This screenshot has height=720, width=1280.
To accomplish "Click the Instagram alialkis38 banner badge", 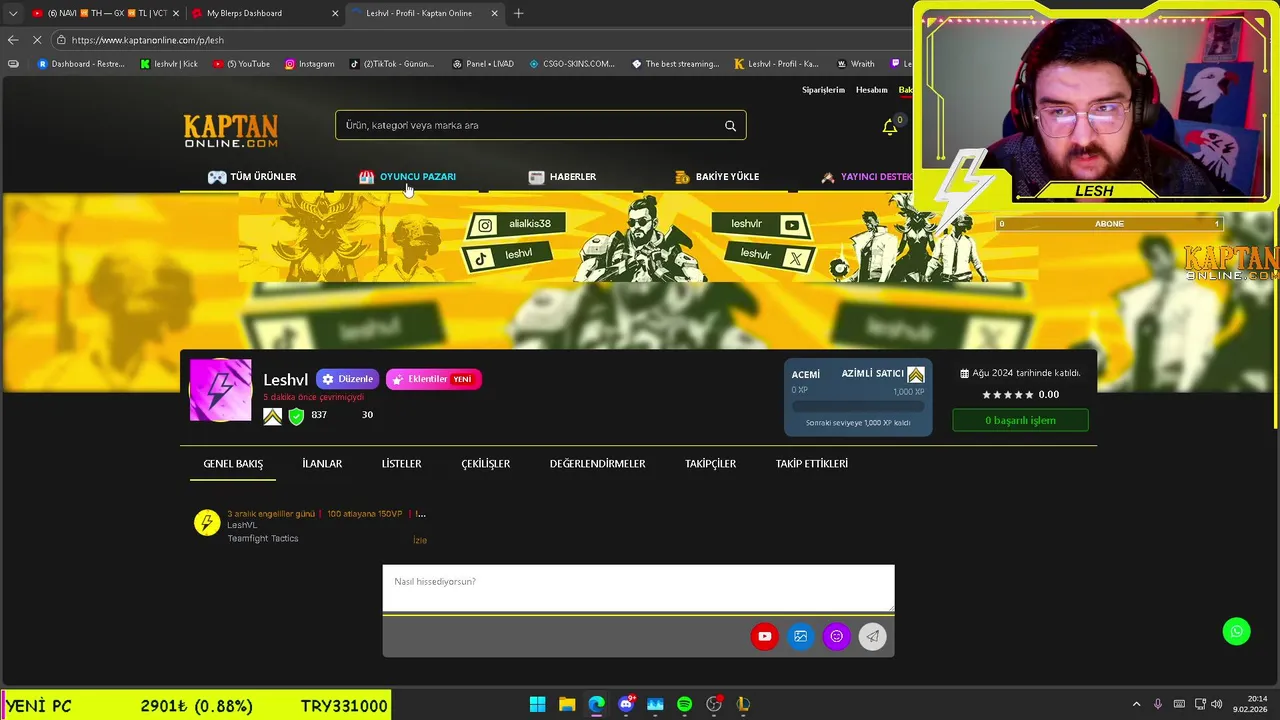I will [516, 224].
